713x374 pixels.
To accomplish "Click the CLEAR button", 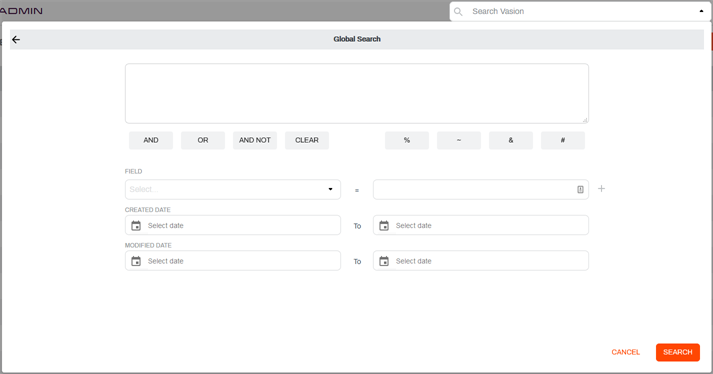I will (307, 140).
